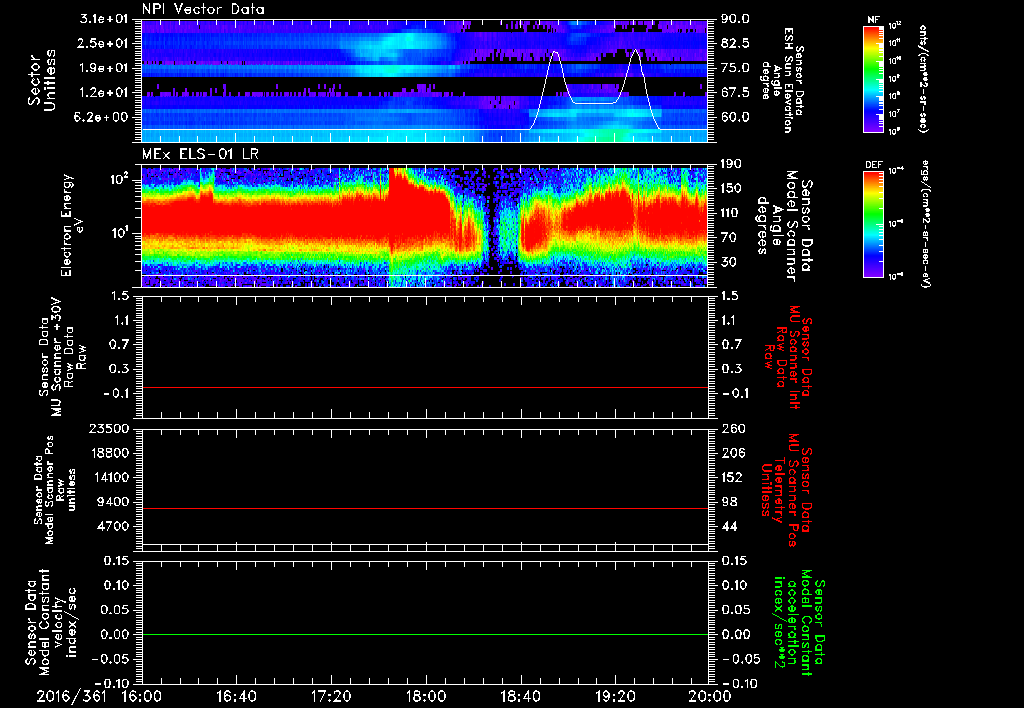Click the '1.2e+01' sector tick value
1024x708 pixels.
click(104, 93)
